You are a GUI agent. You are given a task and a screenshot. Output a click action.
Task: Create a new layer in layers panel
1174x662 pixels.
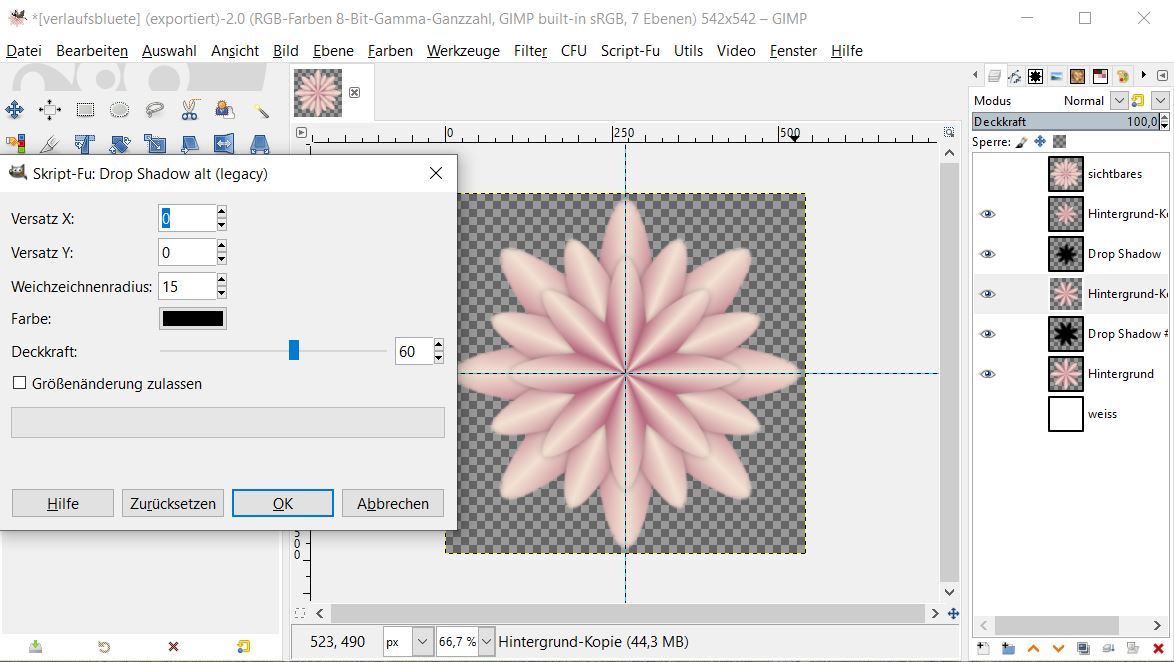(x=983, y=649)
